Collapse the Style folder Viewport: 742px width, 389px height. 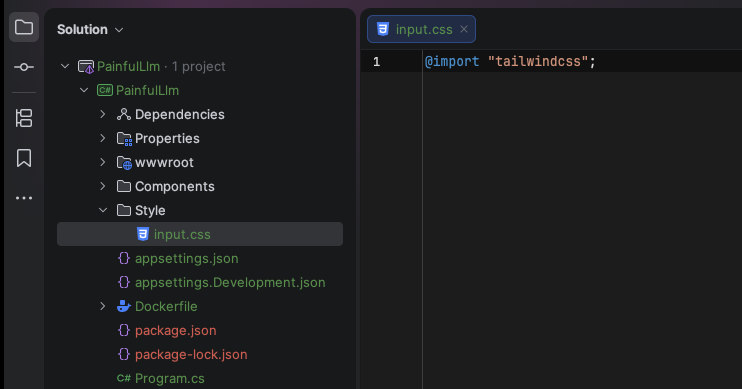coord(103,210)
